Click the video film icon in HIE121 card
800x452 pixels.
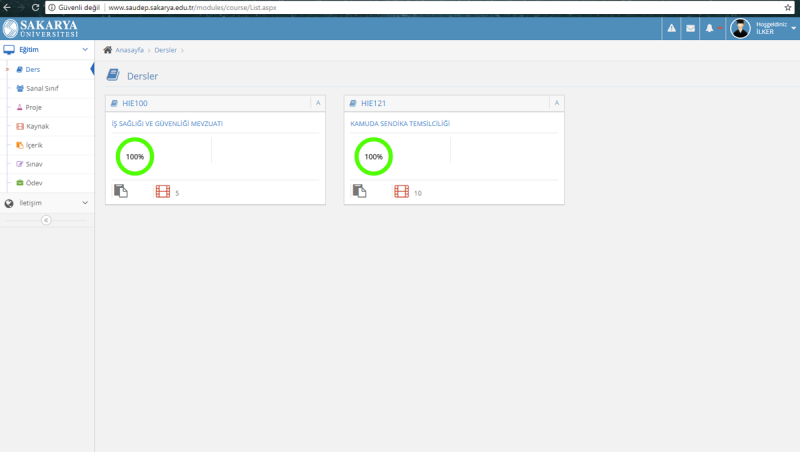tap(401, 192)
